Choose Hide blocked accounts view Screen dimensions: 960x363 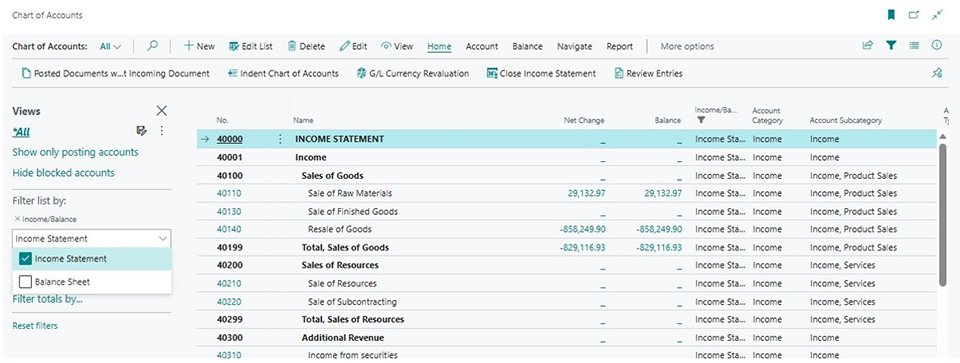(63, 173)
